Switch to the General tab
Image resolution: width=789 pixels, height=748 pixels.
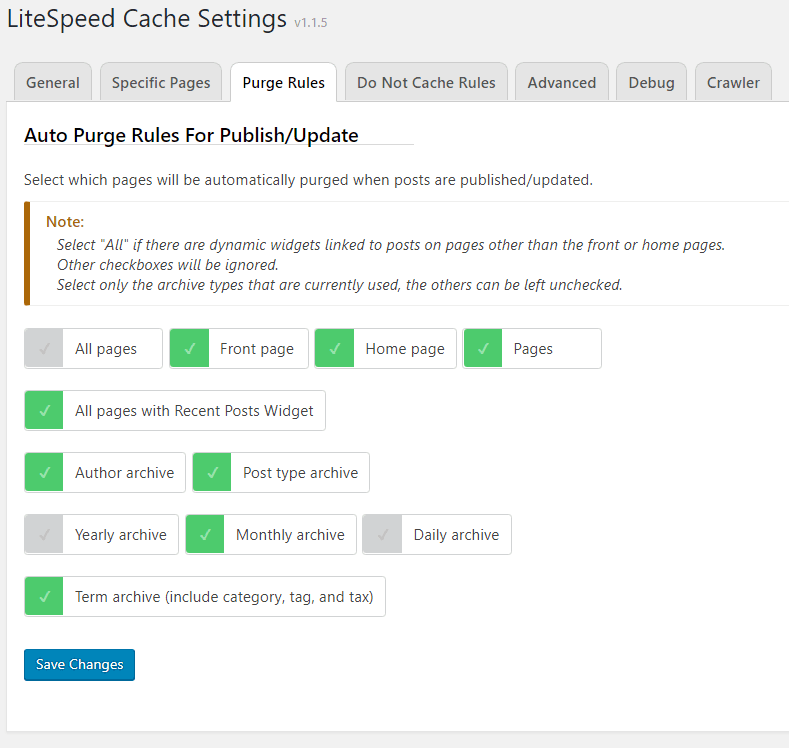53,83
